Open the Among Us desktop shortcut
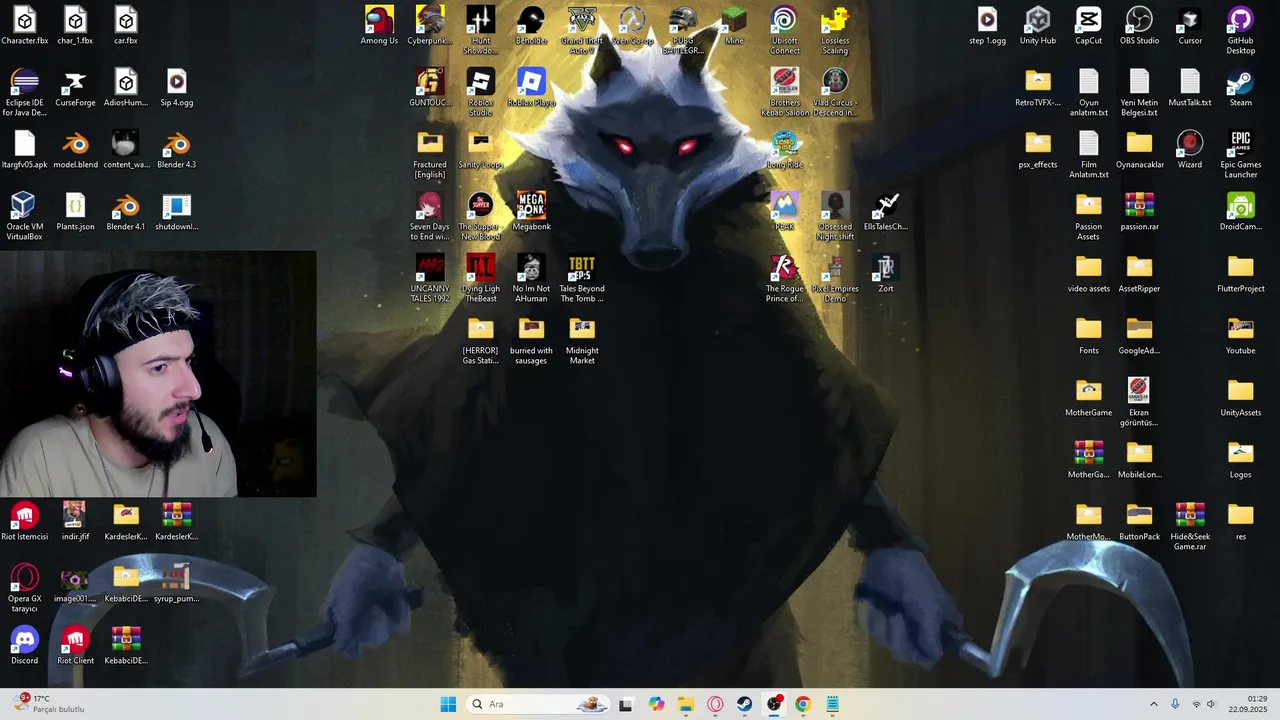This screenshot has width=1280, height=720. coord(379,26)
